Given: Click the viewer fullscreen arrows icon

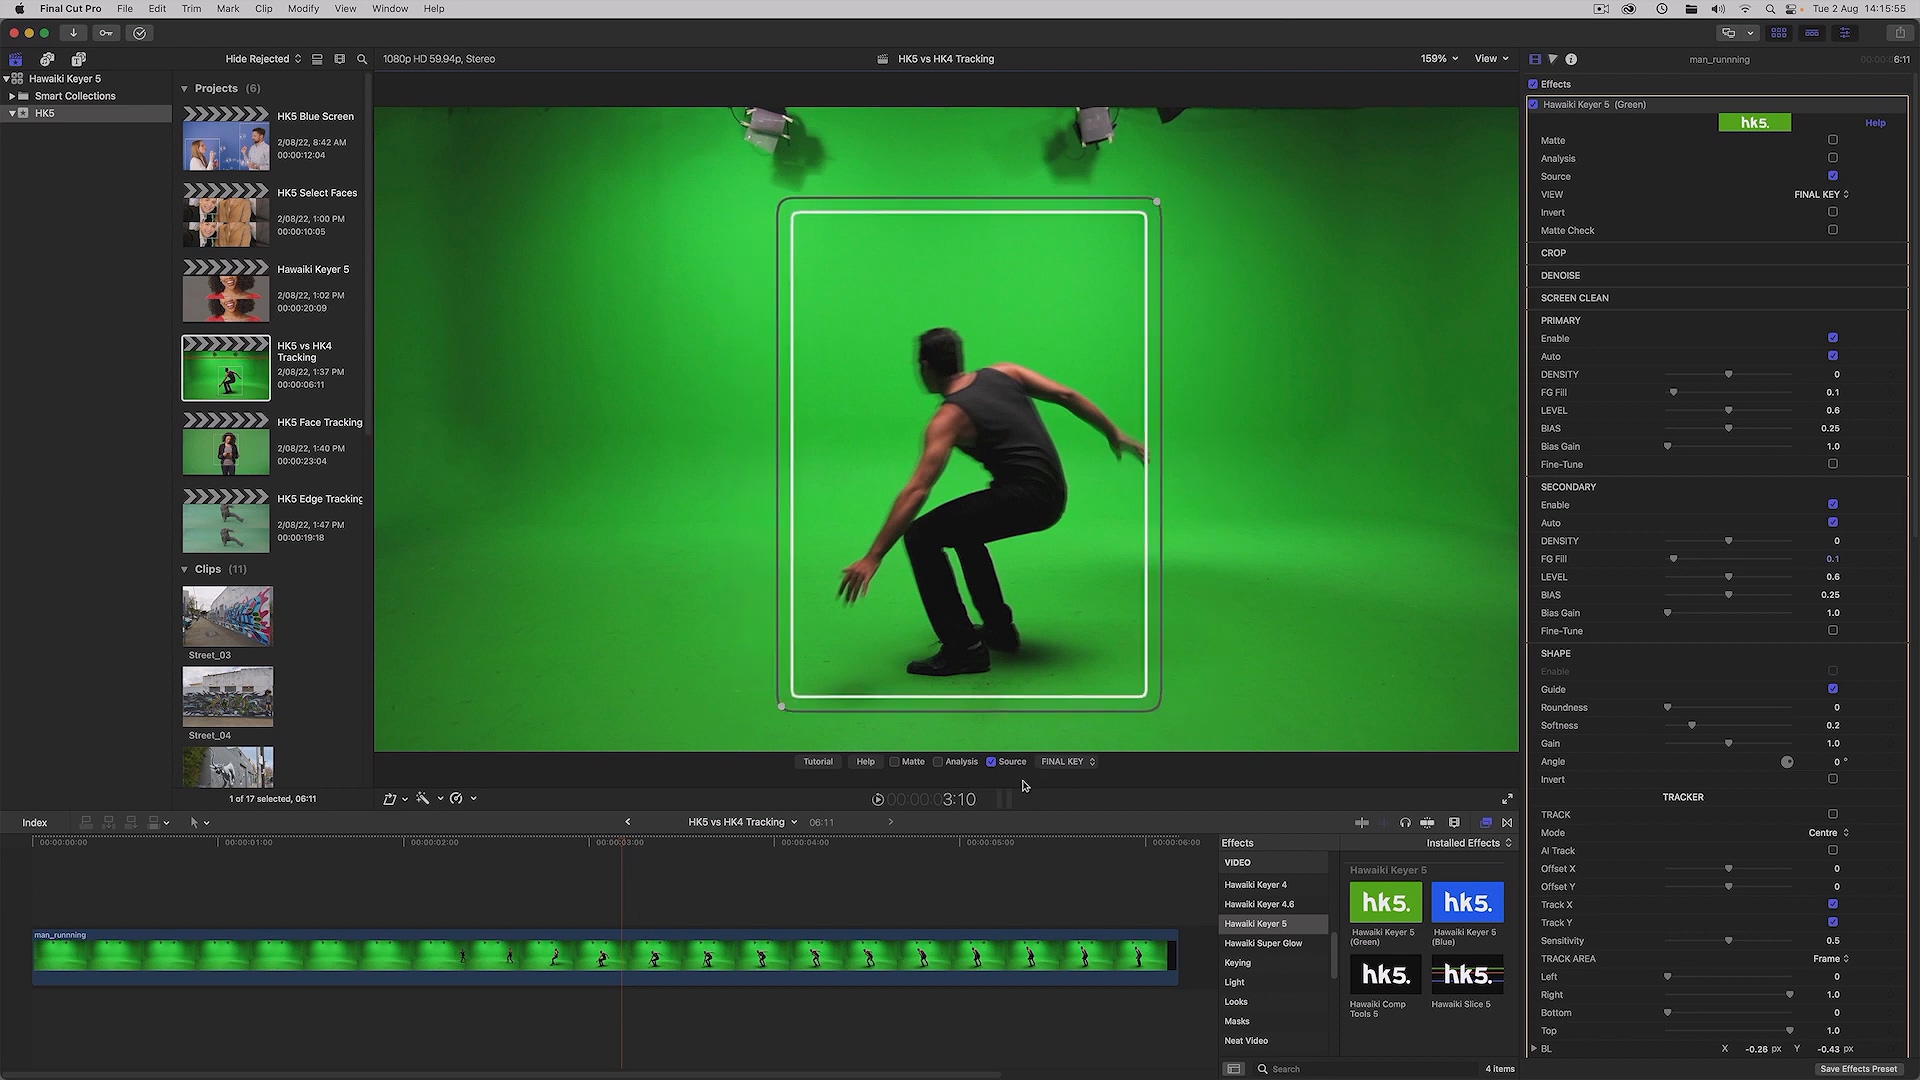Looking at the screenshot, I should [1507, 799].
